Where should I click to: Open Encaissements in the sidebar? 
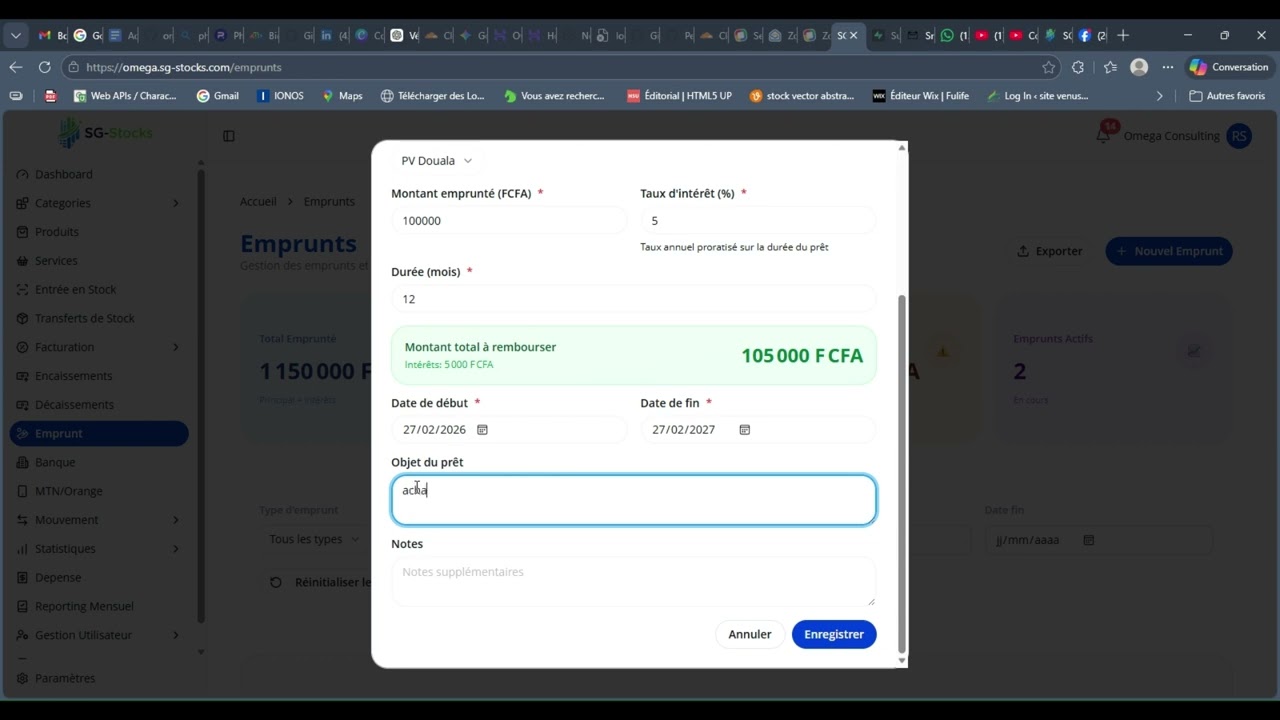pos(73,376)
